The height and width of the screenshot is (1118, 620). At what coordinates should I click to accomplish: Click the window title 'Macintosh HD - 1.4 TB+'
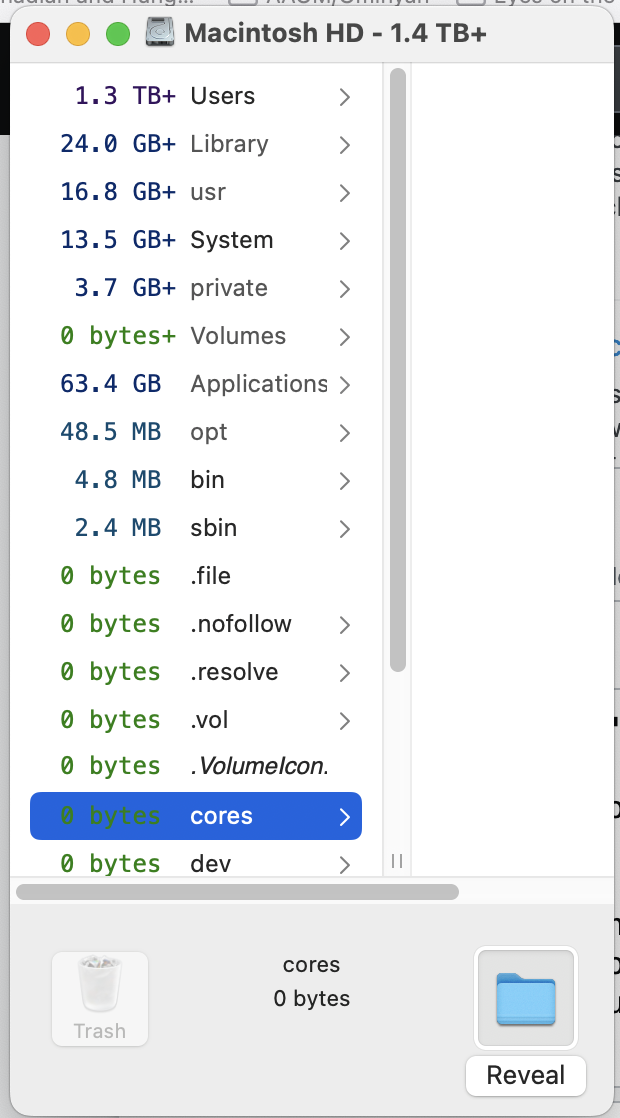pyautogui.click(x=336, y=33)
